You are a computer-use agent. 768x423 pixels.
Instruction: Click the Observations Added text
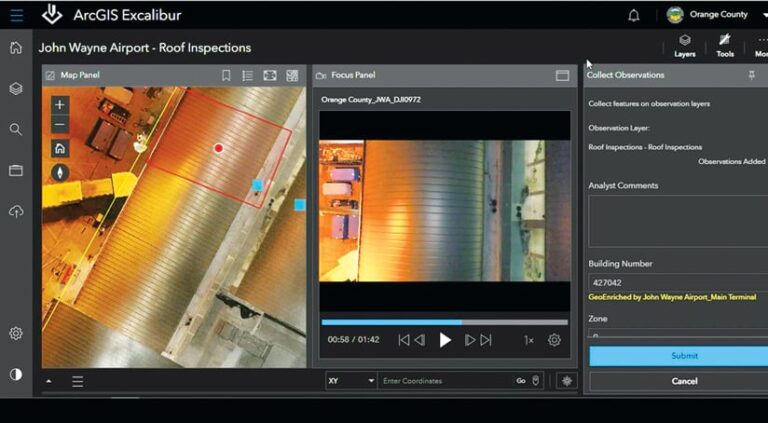pyautogui.click(x=732, y=161)
